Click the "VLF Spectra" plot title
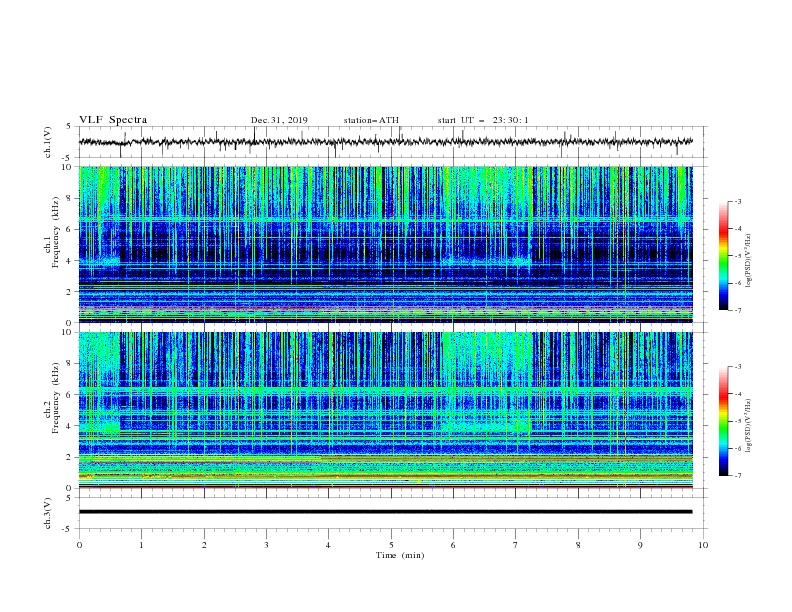The width and height of the screenshot is (792, 612). (113, 120)
